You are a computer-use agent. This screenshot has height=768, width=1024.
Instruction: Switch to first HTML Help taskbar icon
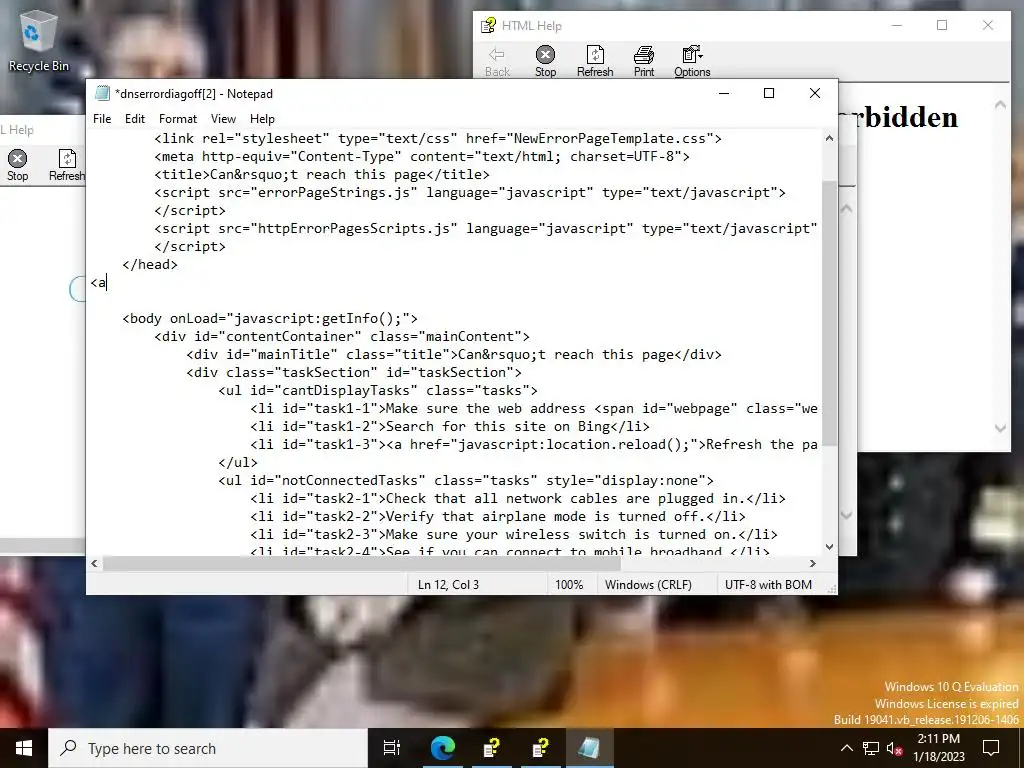click(x=491, y=748)
